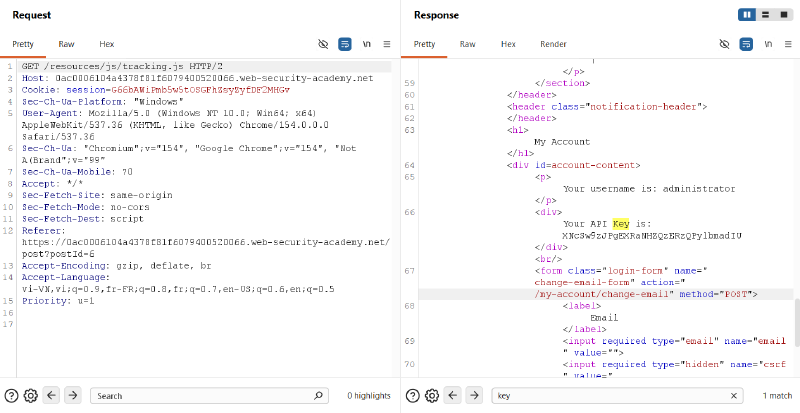
Task: Open Request search settings gear
Action: [x=31, y=396]
